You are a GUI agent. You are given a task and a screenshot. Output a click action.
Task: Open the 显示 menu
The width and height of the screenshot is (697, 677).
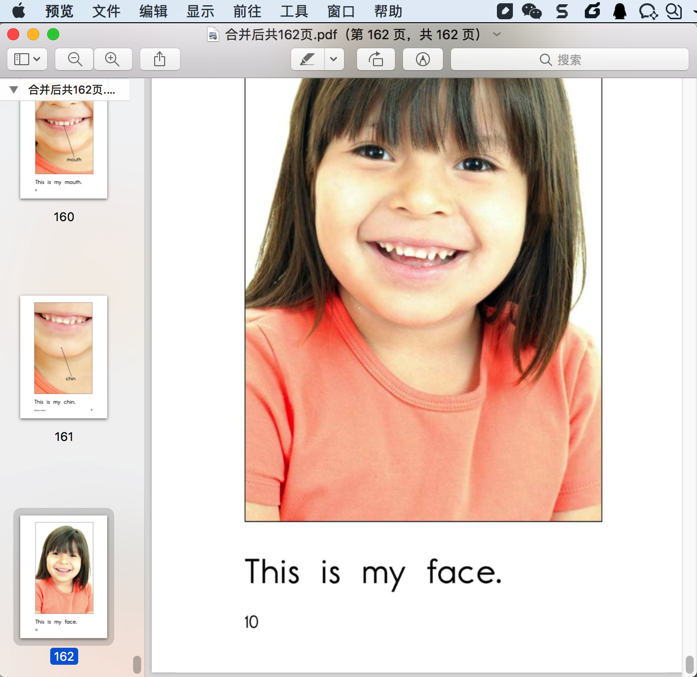[200, 12]
